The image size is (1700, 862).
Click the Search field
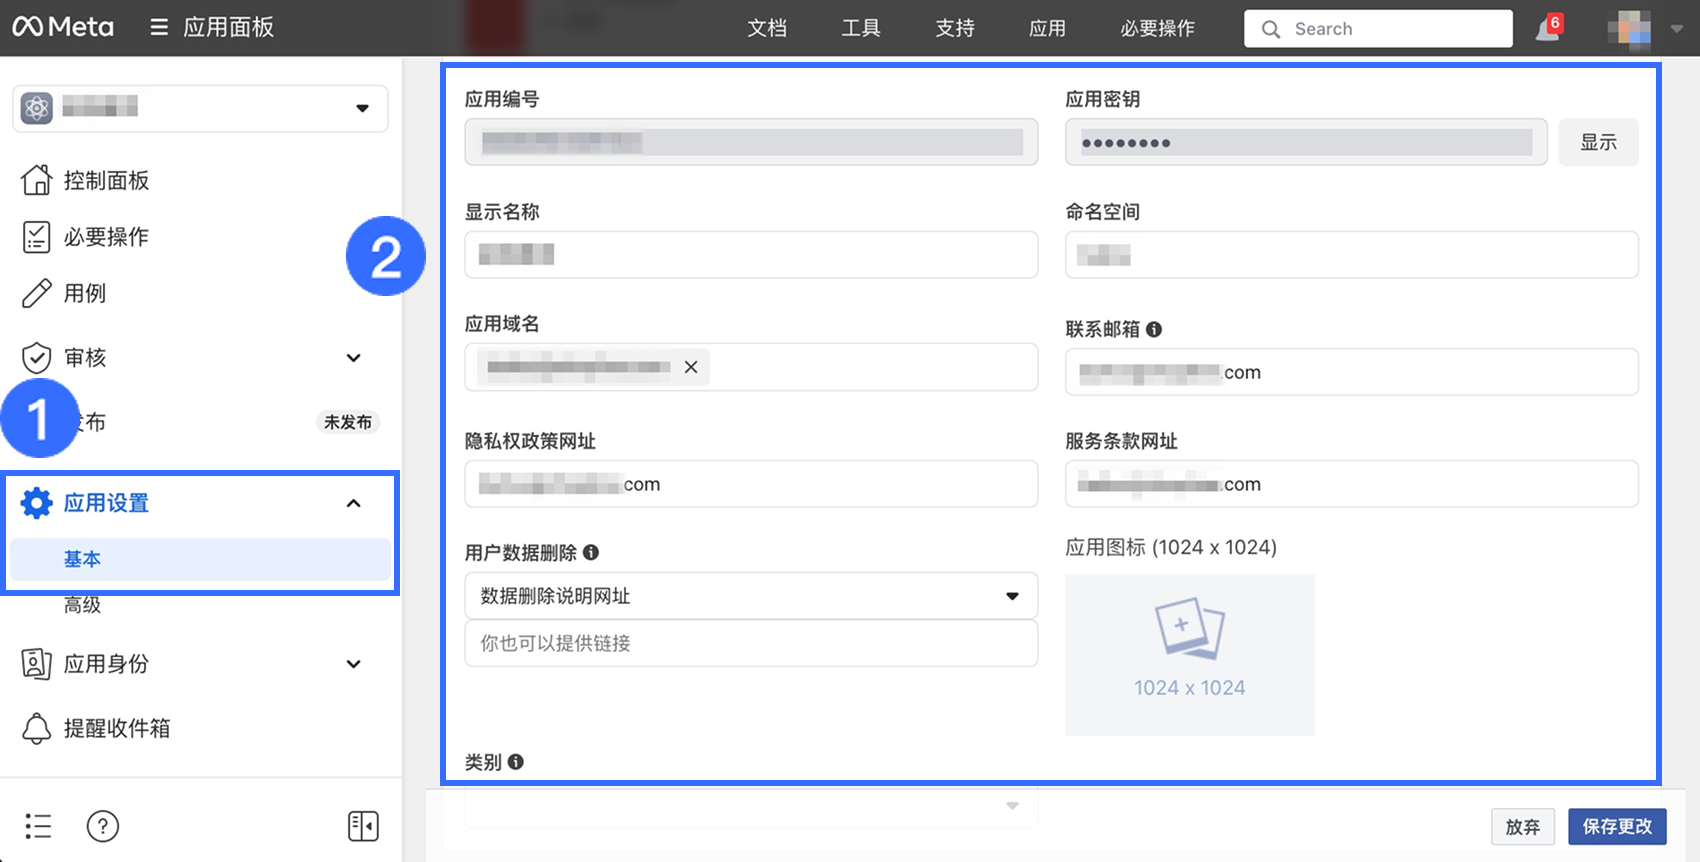pos(1378,29)
